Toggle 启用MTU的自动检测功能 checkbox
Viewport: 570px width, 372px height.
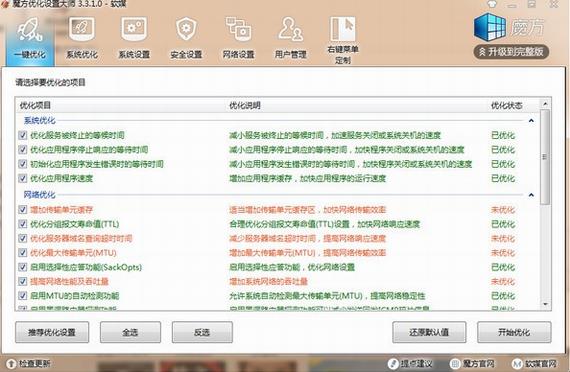coord(23,296)
